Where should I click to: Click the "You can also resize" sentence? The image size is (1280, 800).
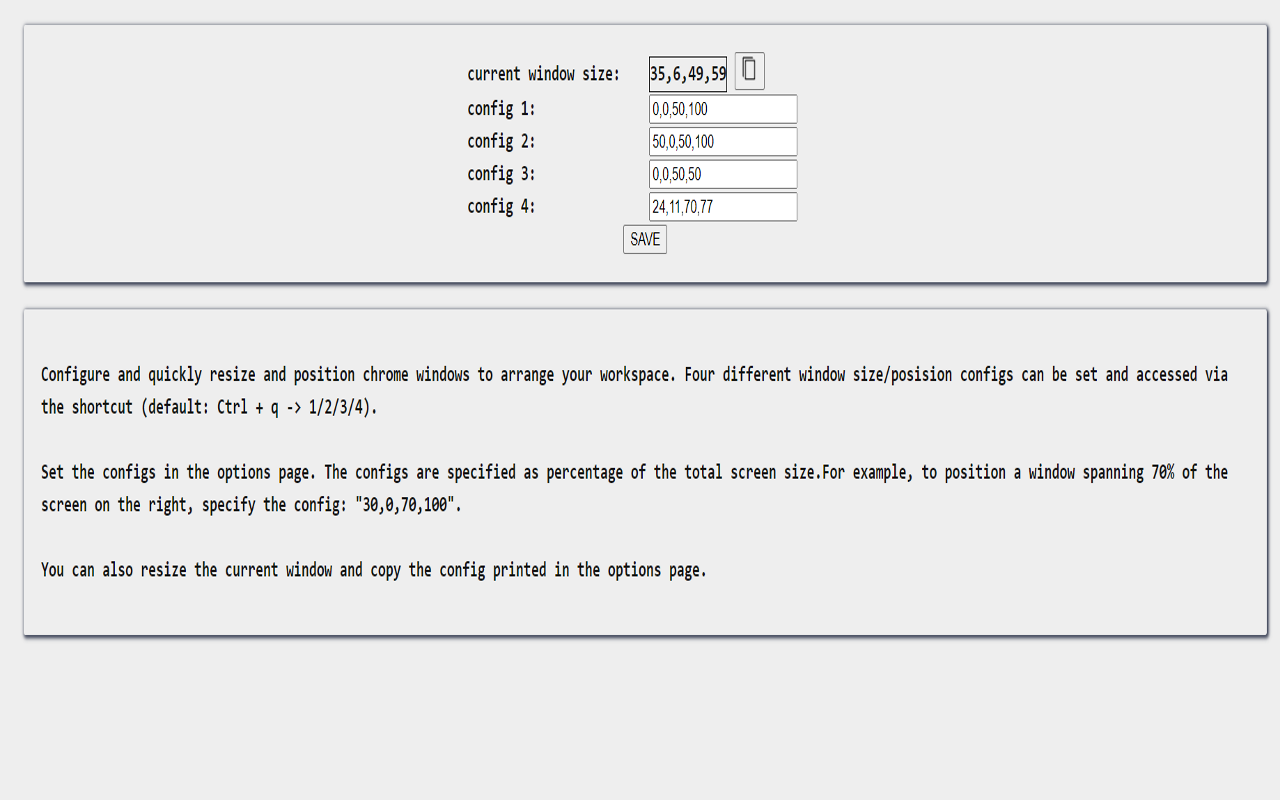coord(373,570)
